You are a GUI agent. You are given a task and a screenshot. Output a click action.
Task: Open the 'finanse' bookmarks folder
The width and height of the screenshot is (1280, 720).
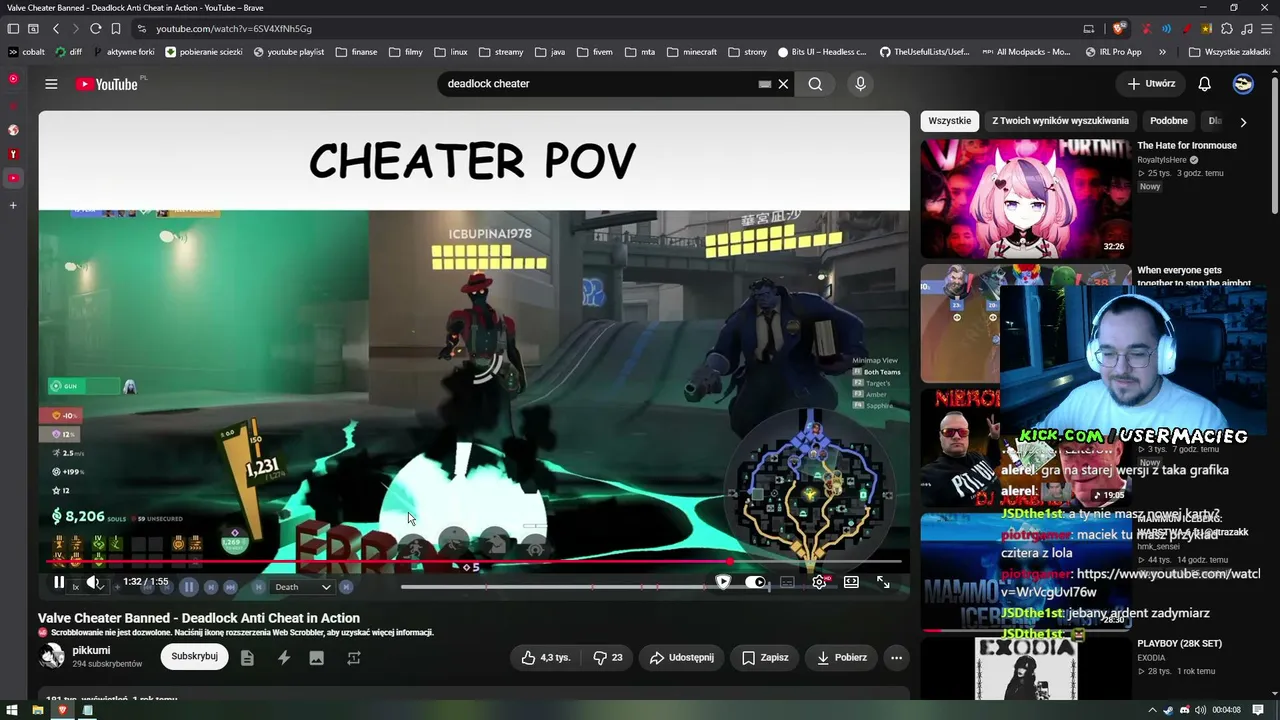356,52
